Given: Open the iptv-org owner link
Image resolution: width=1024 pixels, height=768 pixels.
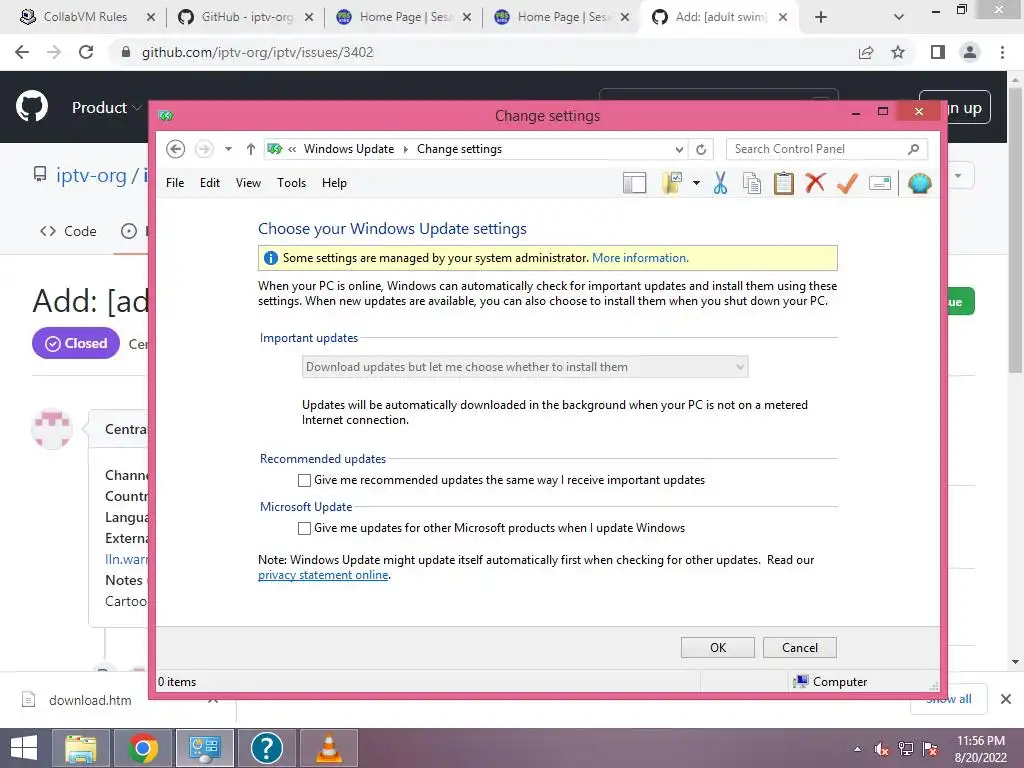Looking at the screenshot, I should [x=91, y=175].
